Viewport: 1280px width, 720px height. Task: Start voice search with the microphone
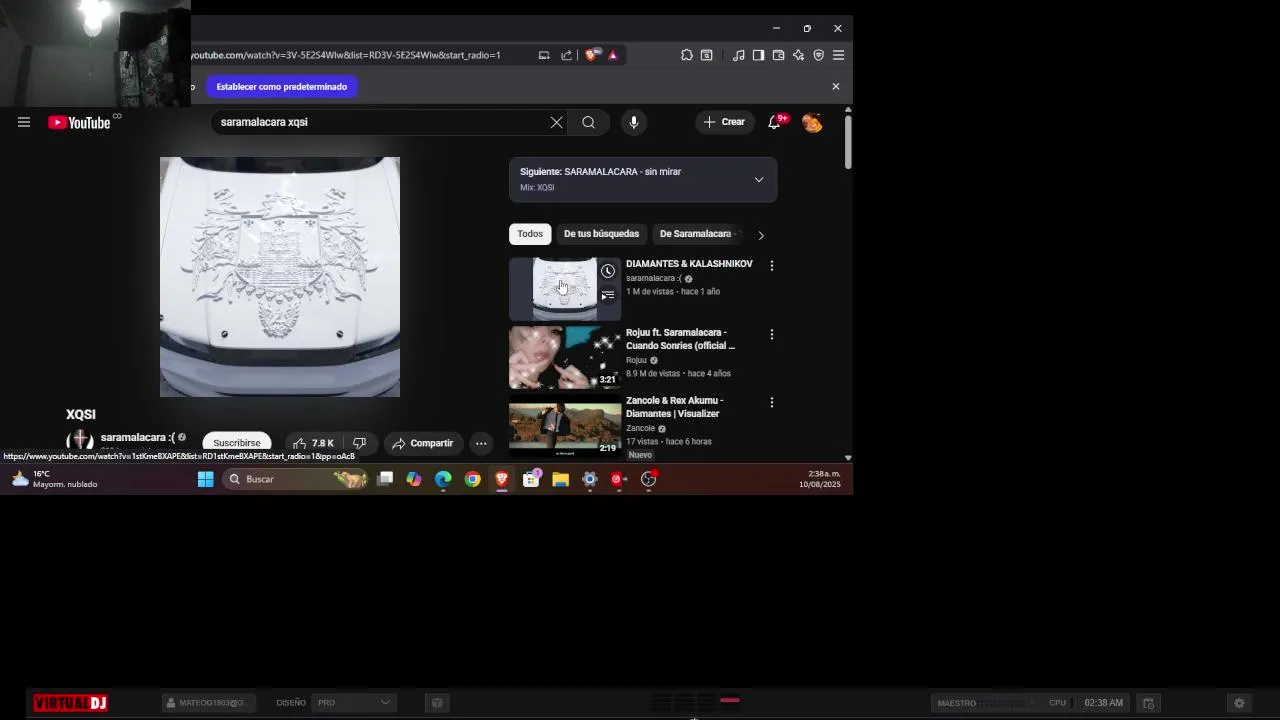point(633,122)
